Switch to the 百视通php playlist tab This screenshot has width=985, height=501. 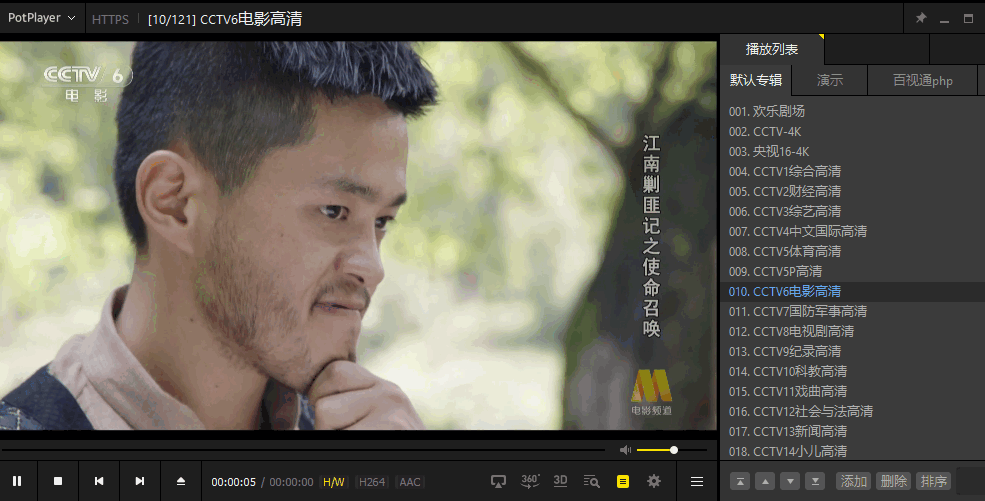pos(922,81)
